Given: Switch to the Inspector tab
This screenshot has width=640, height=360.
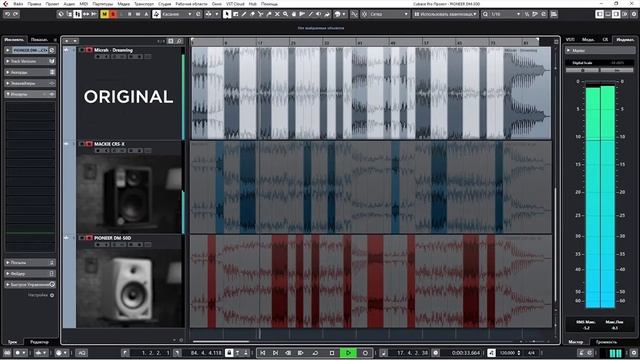Looking at the screenshot, I should 15,40.
